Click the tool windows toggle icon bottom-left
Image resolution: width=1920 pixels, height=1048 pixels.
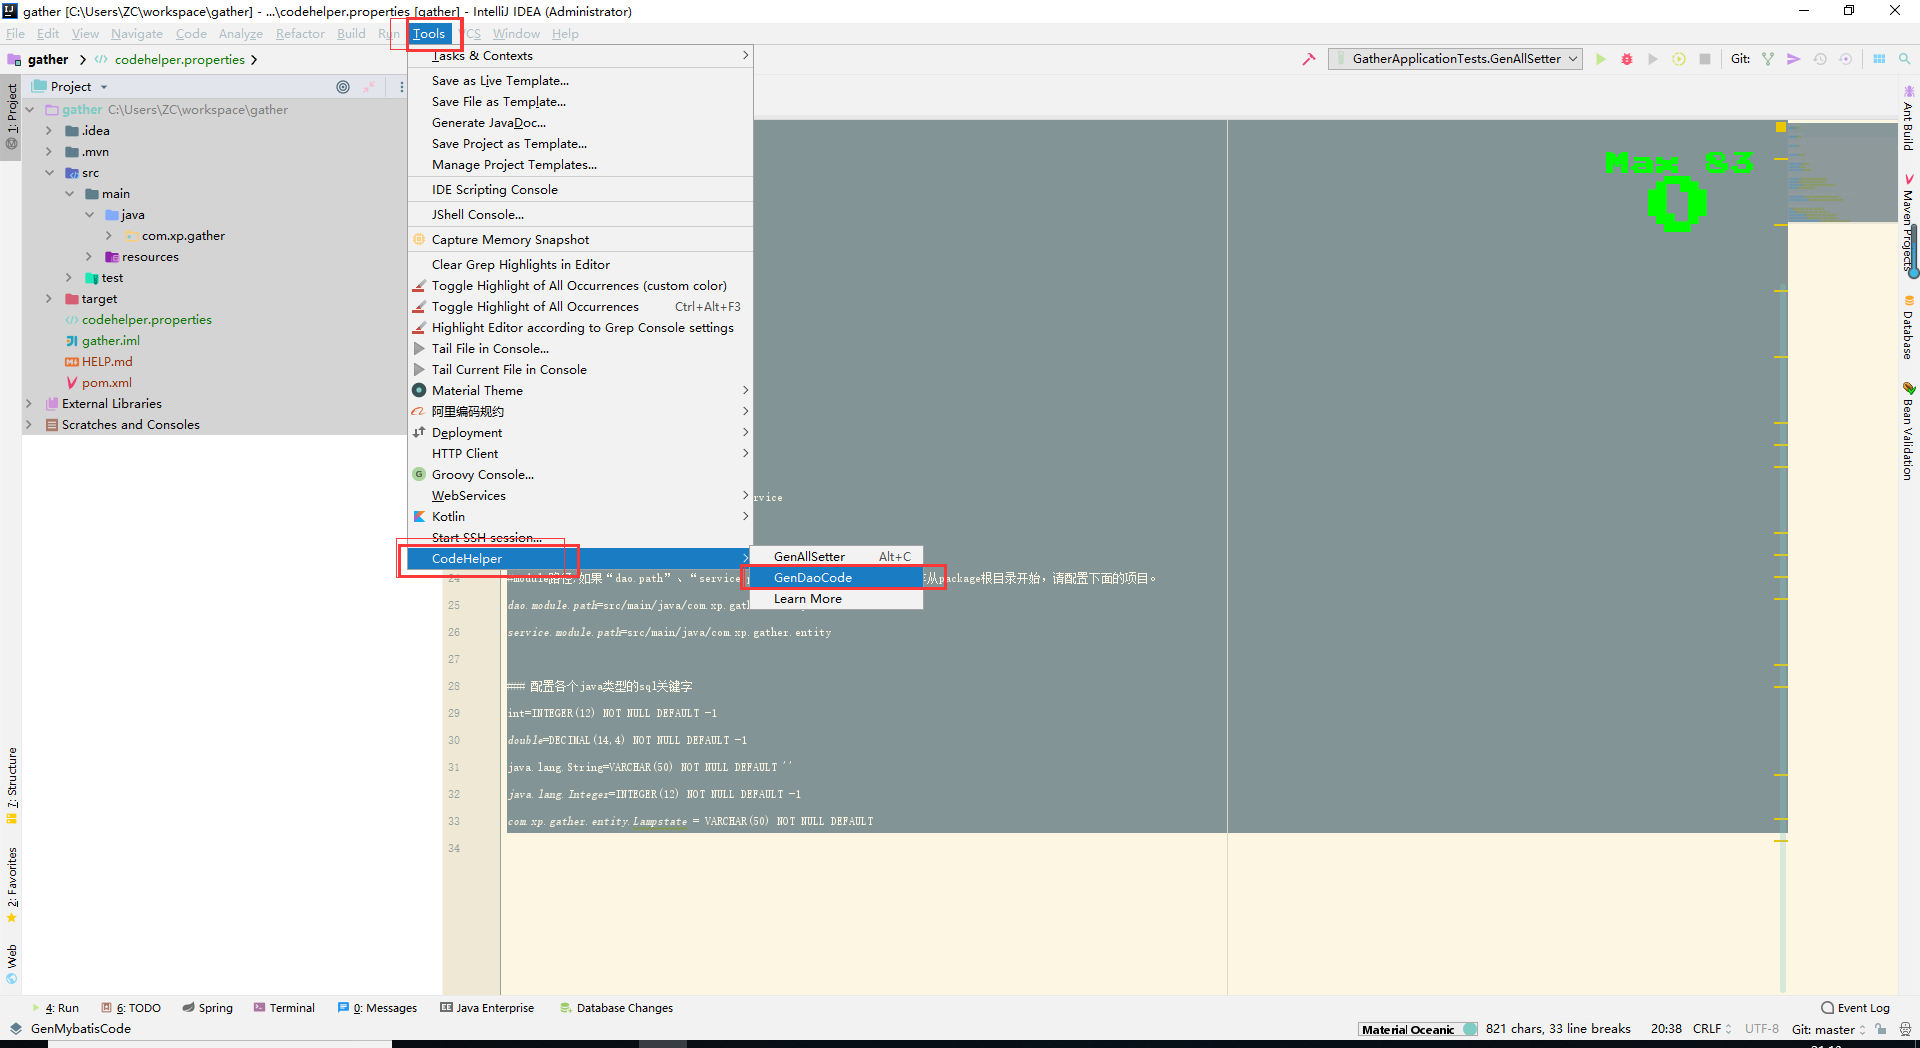point(15,1029)
